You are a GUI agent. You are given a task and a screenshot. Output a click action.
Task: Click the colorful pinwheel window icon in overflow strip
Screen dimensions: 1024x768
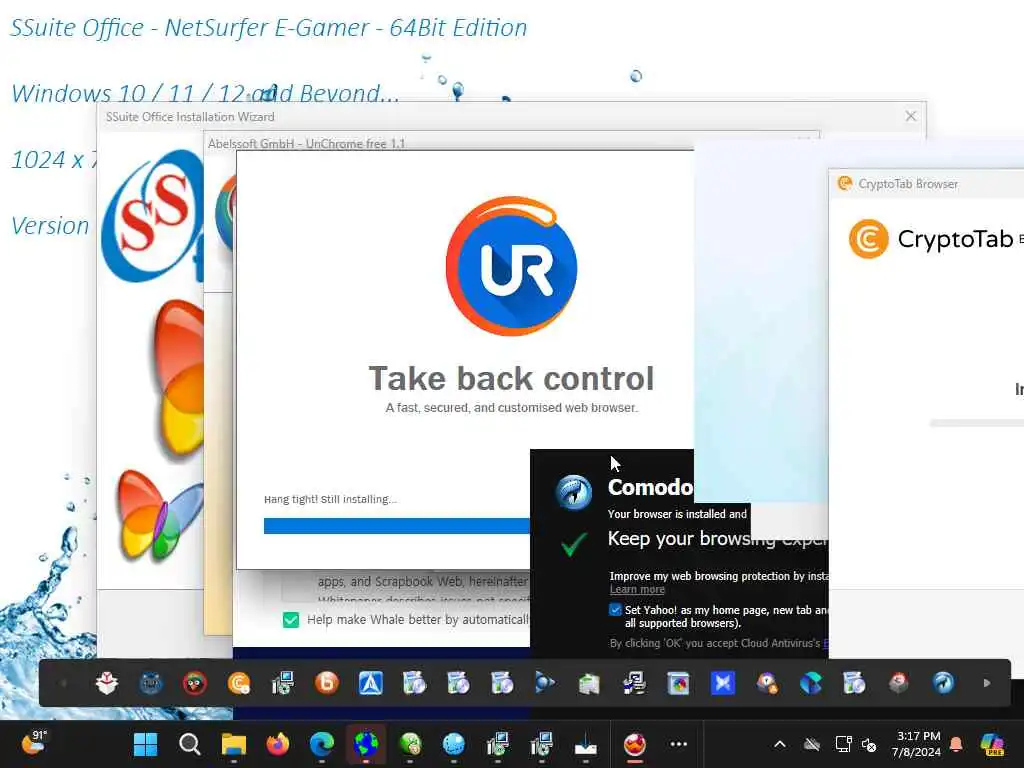679,683
